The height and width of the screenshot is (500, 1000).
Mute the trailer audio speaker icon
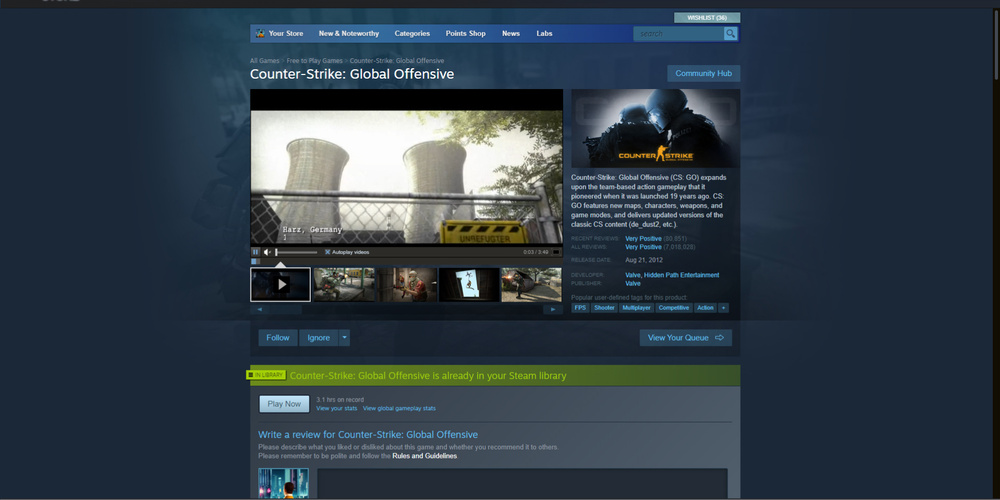click(x=268, y=252)
